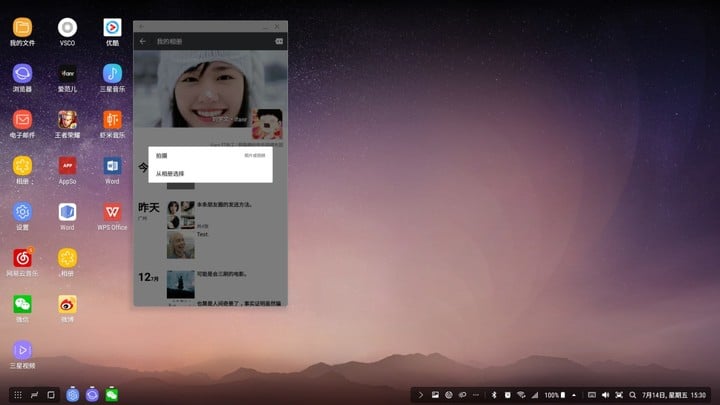720x405 pixels.
Task: Switch to WeChat from the taskbar
Action: 112,395
